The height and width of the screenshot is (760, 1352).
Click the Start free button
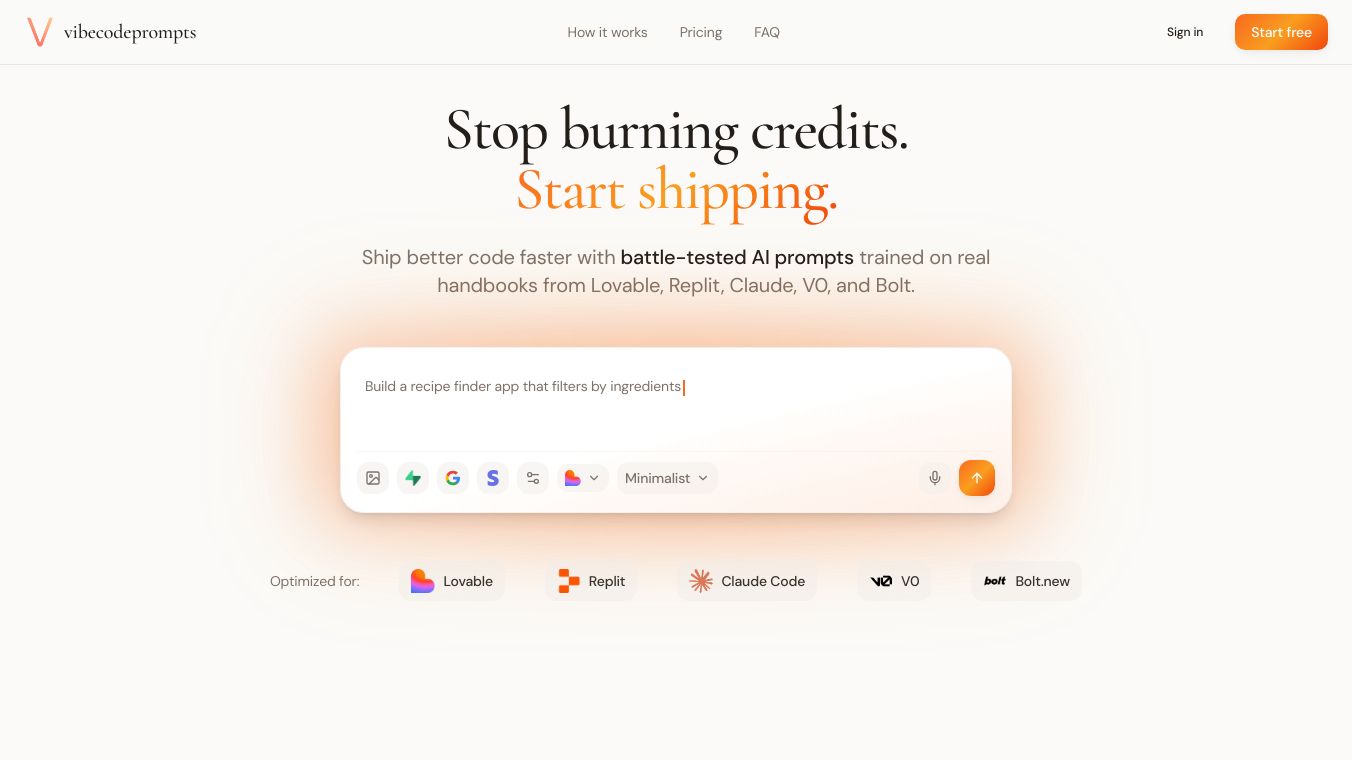pos(1281,32)
